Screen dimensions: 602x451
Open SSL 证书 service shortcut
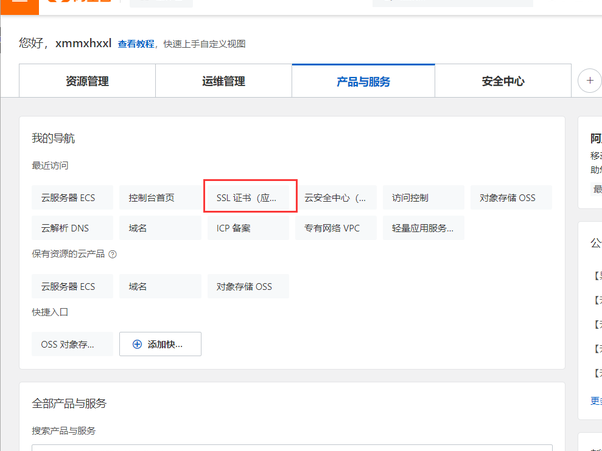(x=248, y=198)
